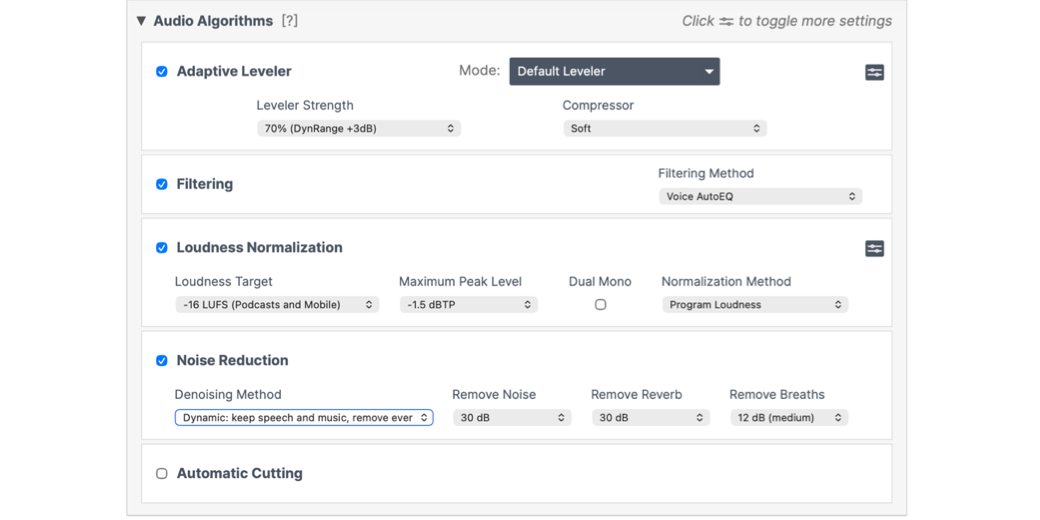Image resolution: width=1040 pixels, height=520 pixels.
Task: Select Filtering Method Voice AutoEQ dropdown
Action: (759, 197)
